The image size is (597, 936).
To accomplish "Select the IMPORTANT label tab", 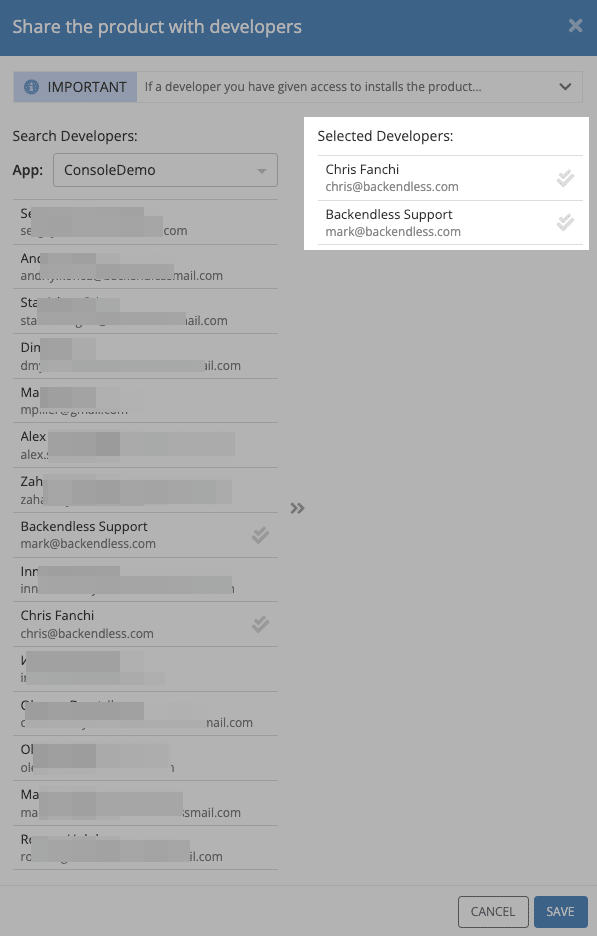I will point(76,87).
